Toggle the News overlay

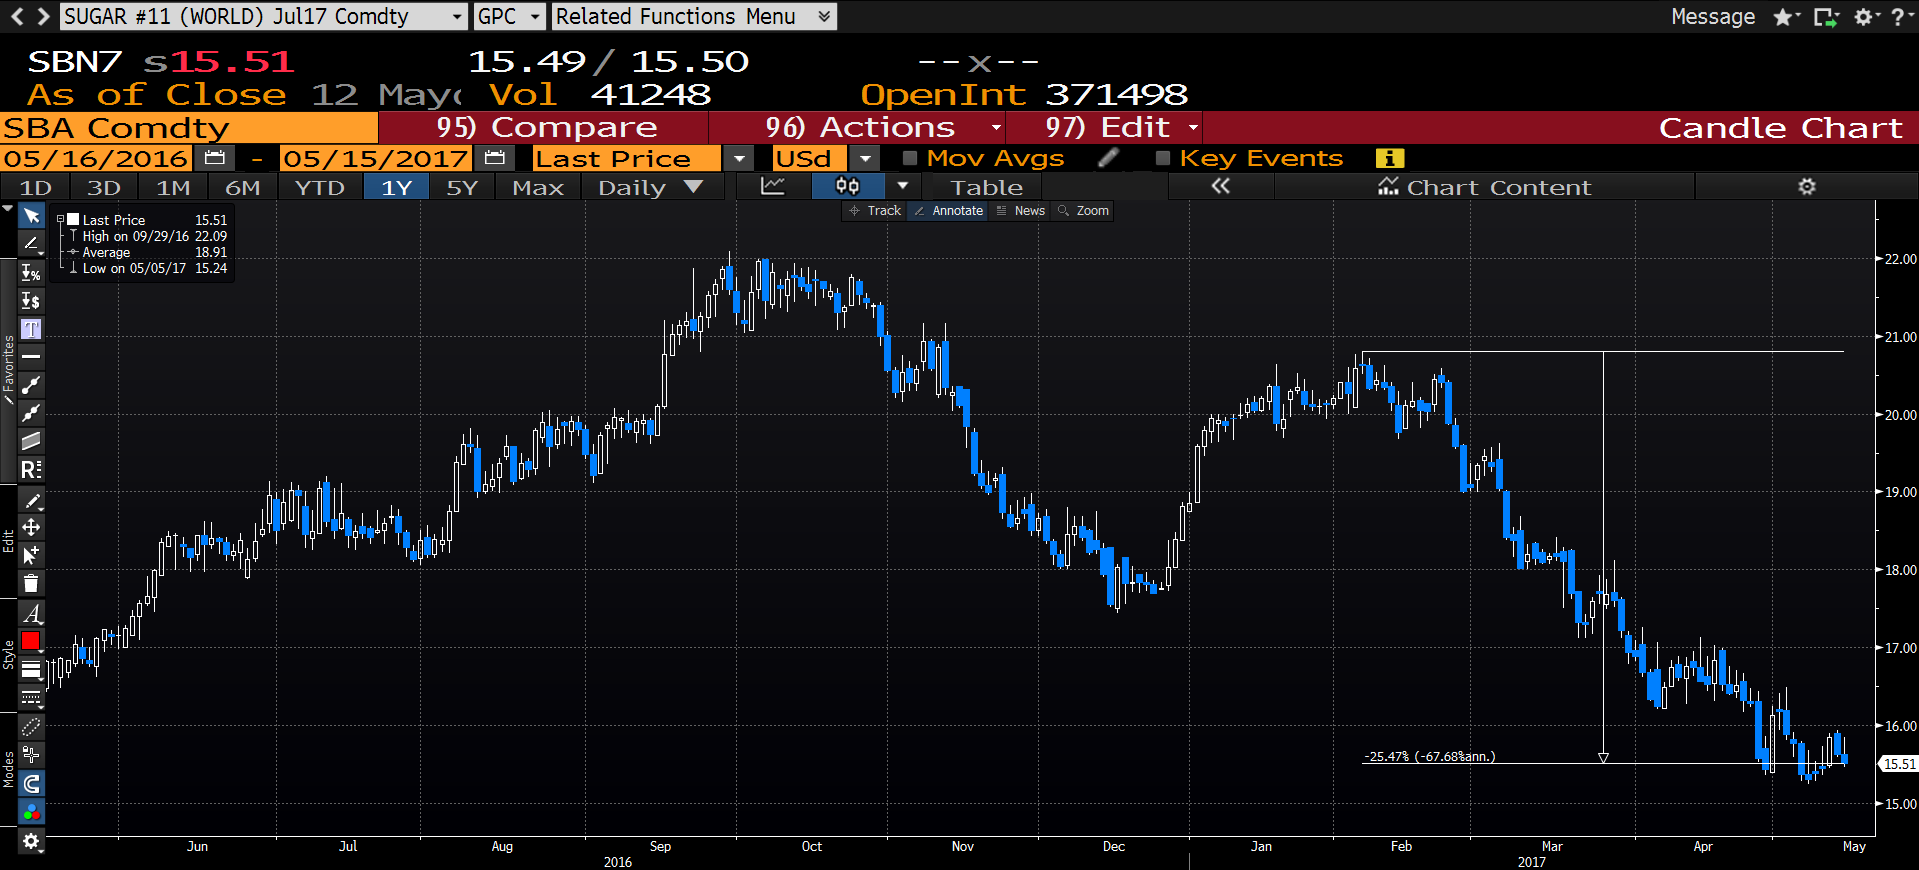coord(1020,211)
